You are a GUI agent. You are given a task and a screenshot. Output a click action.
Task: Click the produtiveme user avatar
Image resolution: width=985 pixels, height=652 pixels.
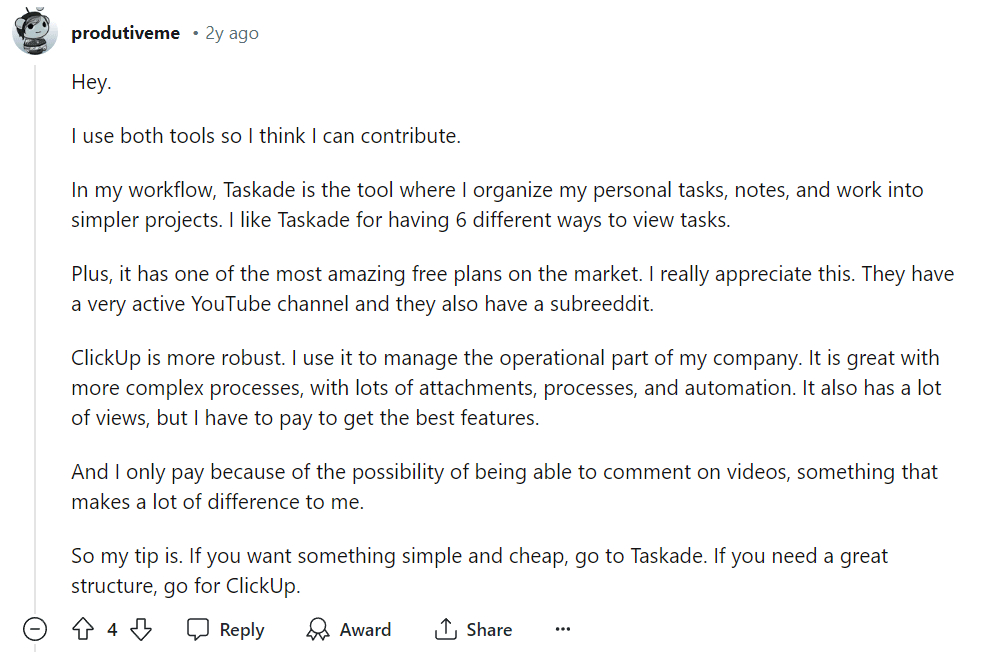[x=35, y=34]
